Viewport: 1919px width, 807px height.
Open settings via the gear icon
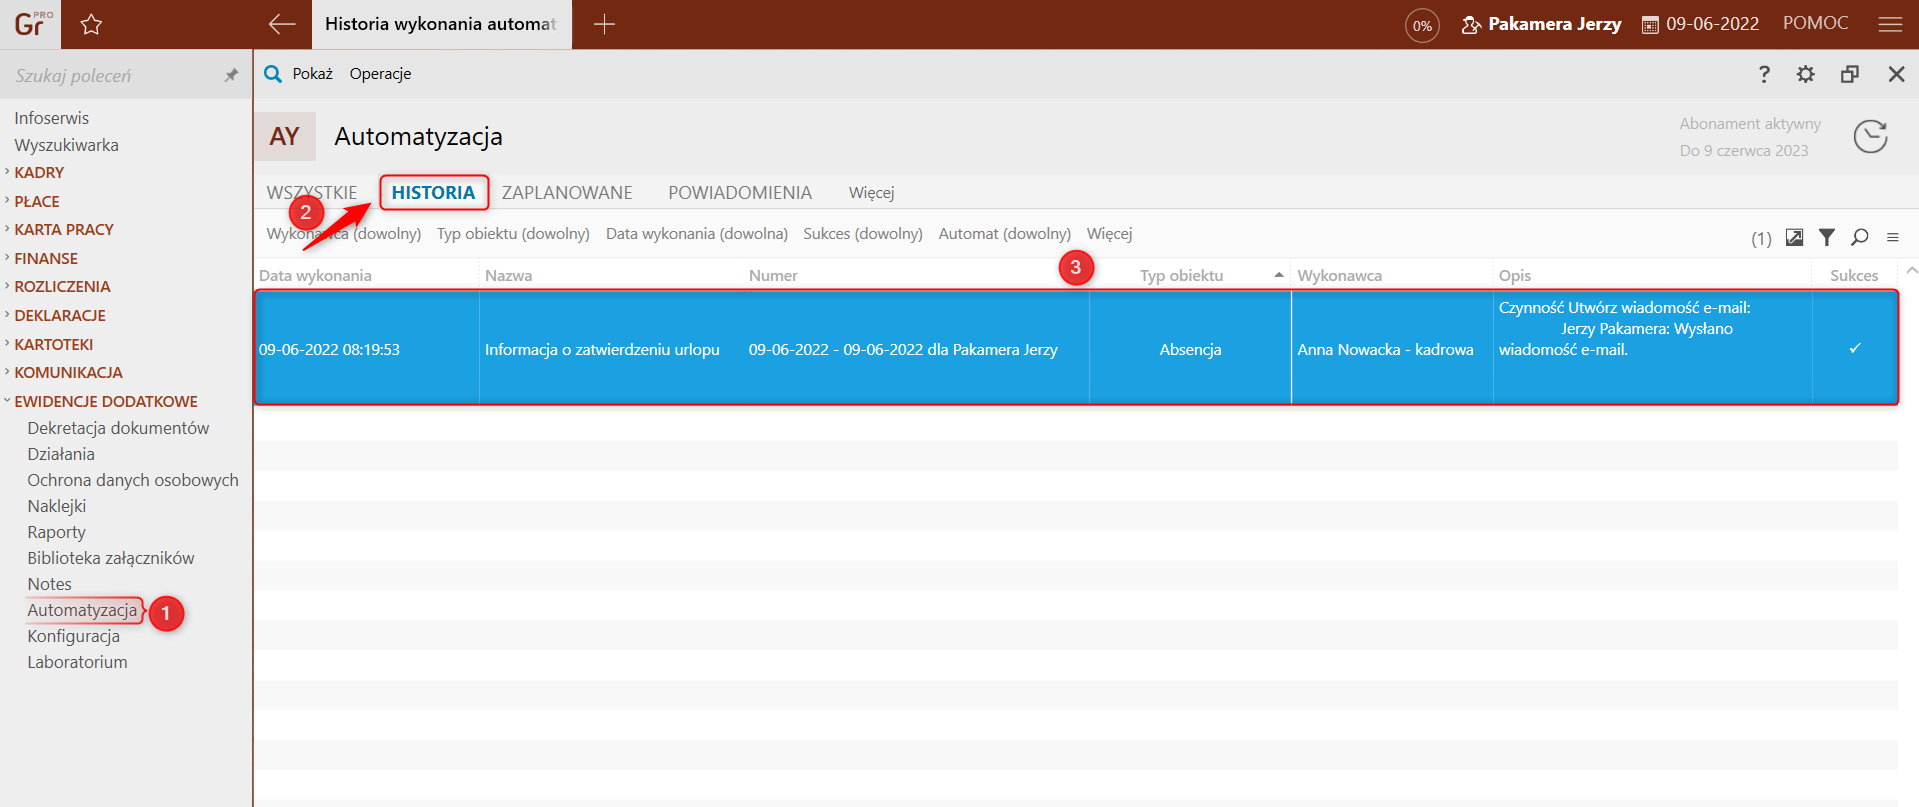(x=1805, y=74)
